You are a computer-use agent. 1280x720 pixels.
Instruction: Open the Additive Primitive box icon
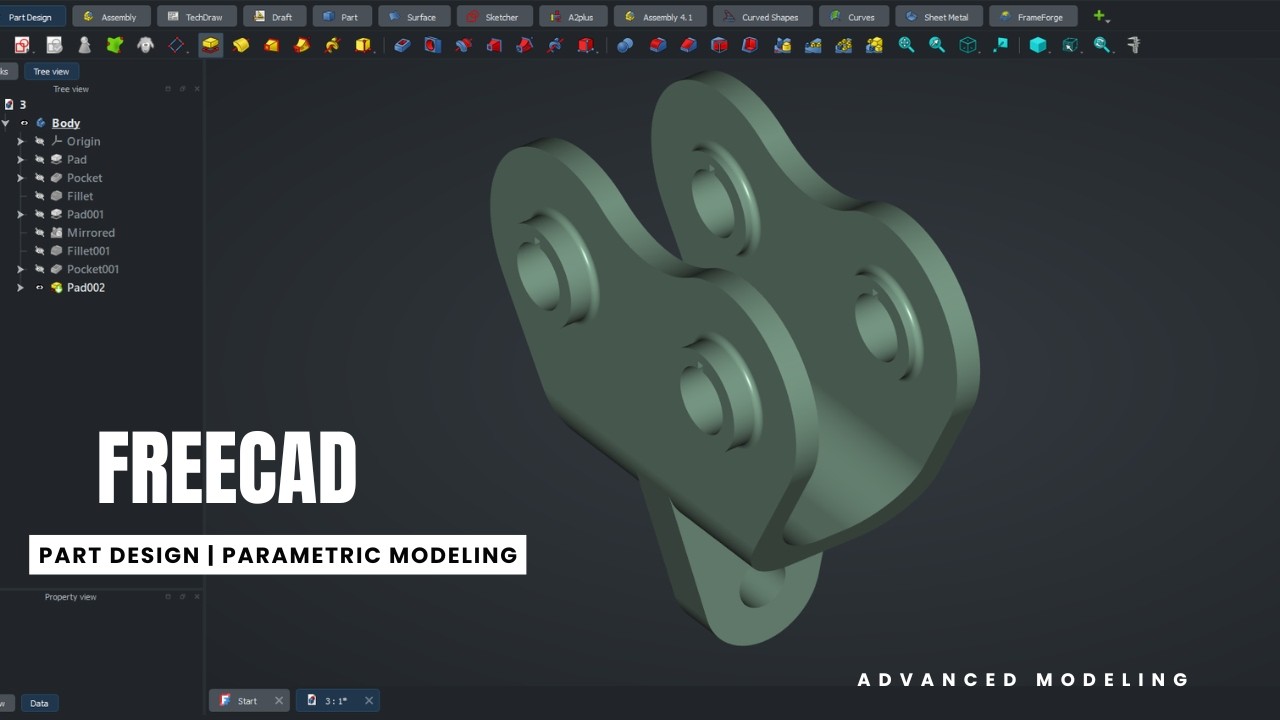click(364, 45)
